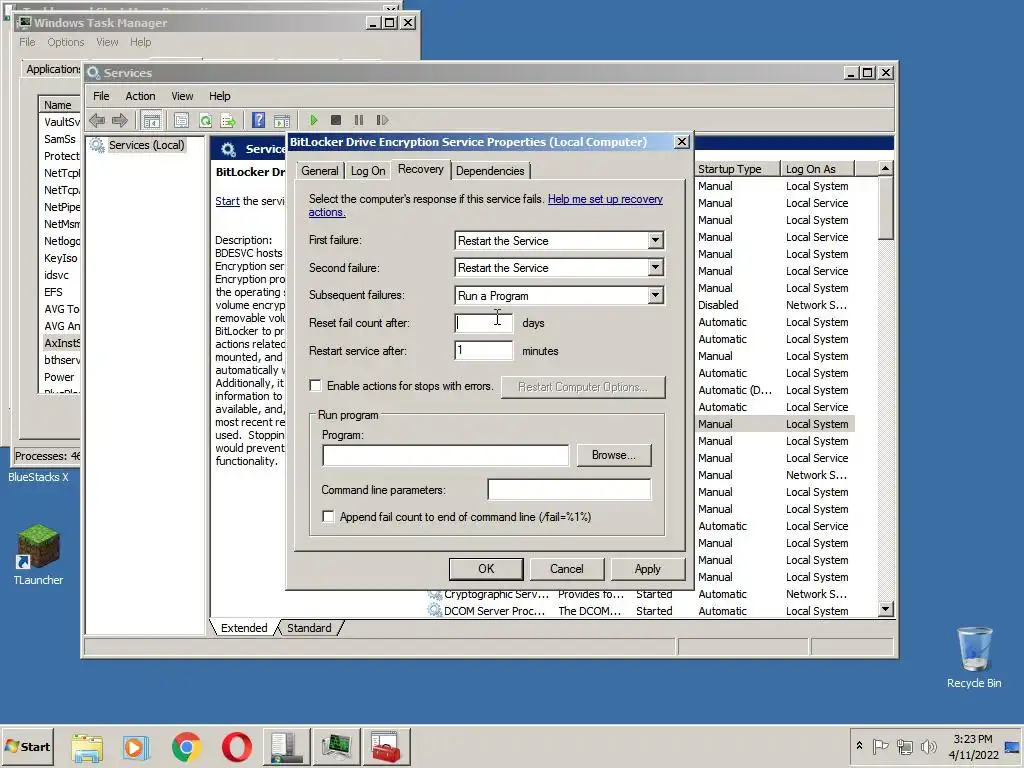Select the DCOM Server Proc... service row
The image size is (1024, 768).
point(641,611)
